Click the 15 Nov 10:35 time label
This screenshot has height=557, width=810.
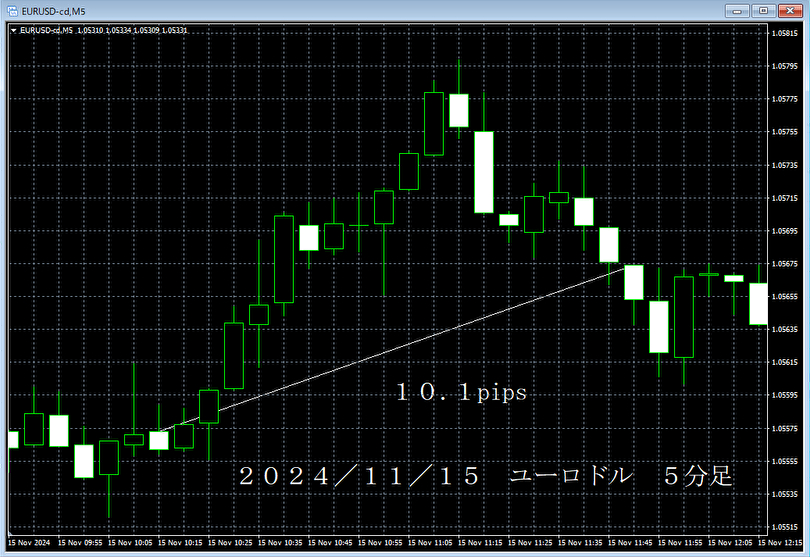[280, 543]
